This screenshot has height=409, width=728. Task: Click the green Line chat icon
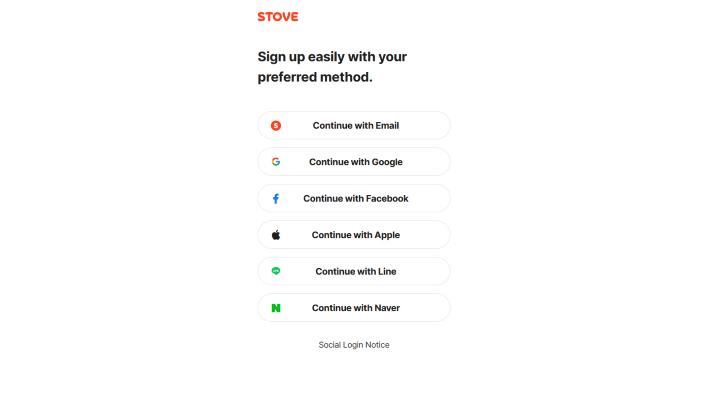(276, 271)
